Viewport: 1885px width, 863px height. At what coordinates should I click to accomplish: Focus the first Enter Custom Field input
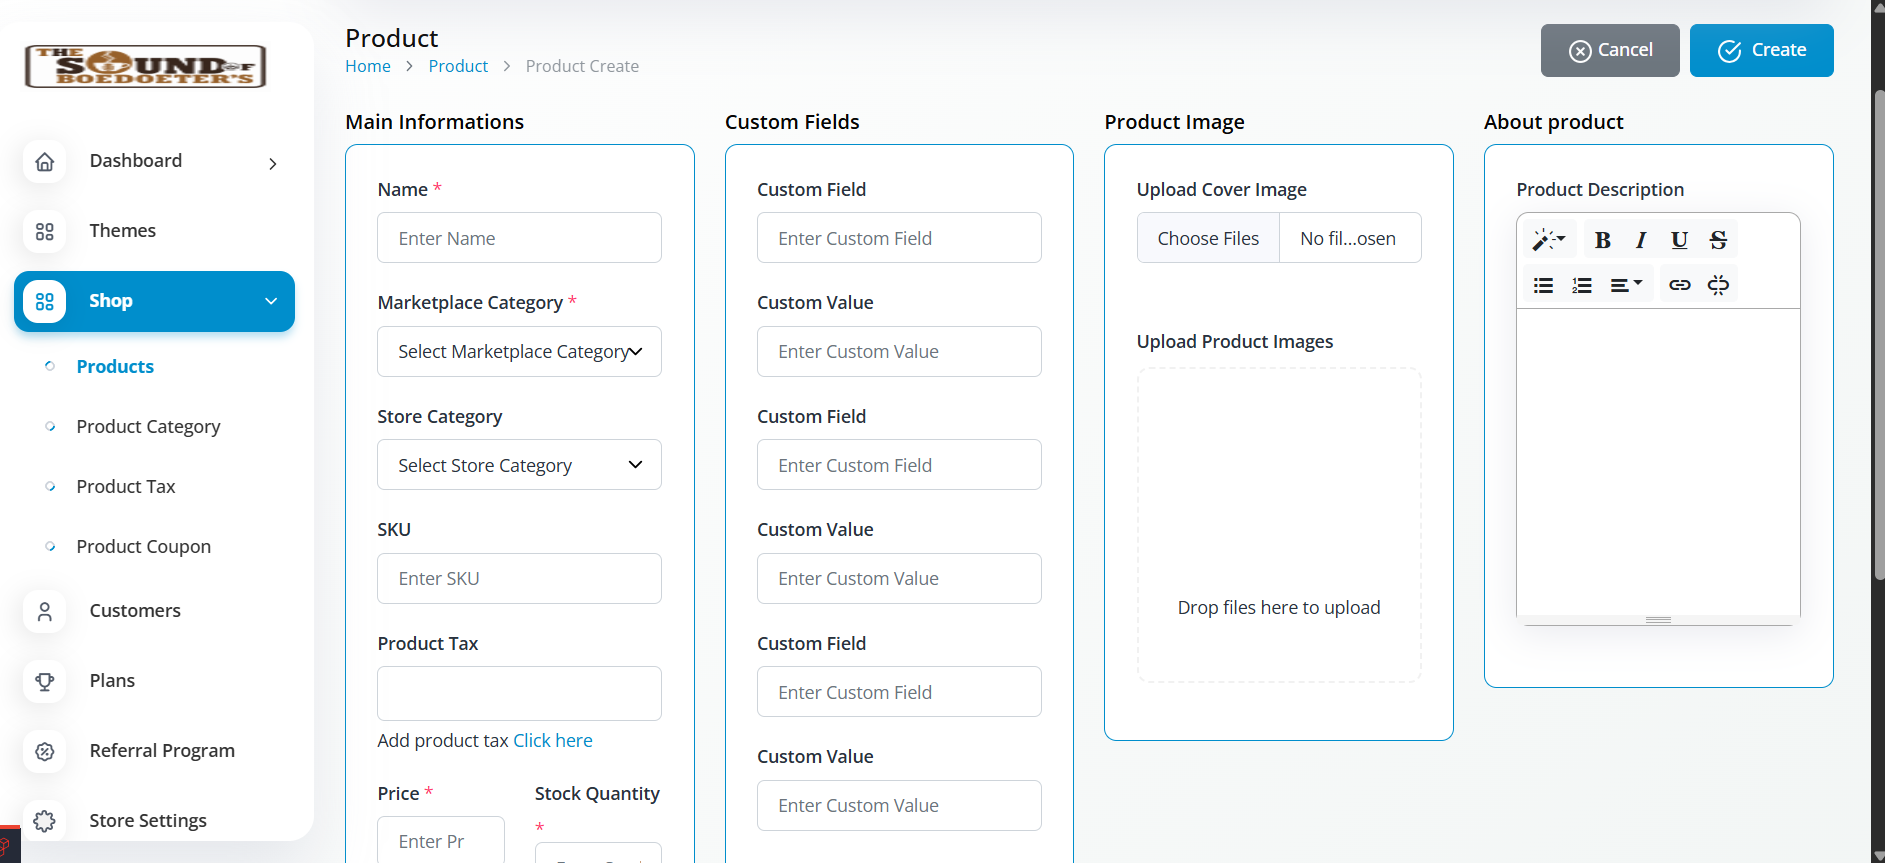(899, 238)
